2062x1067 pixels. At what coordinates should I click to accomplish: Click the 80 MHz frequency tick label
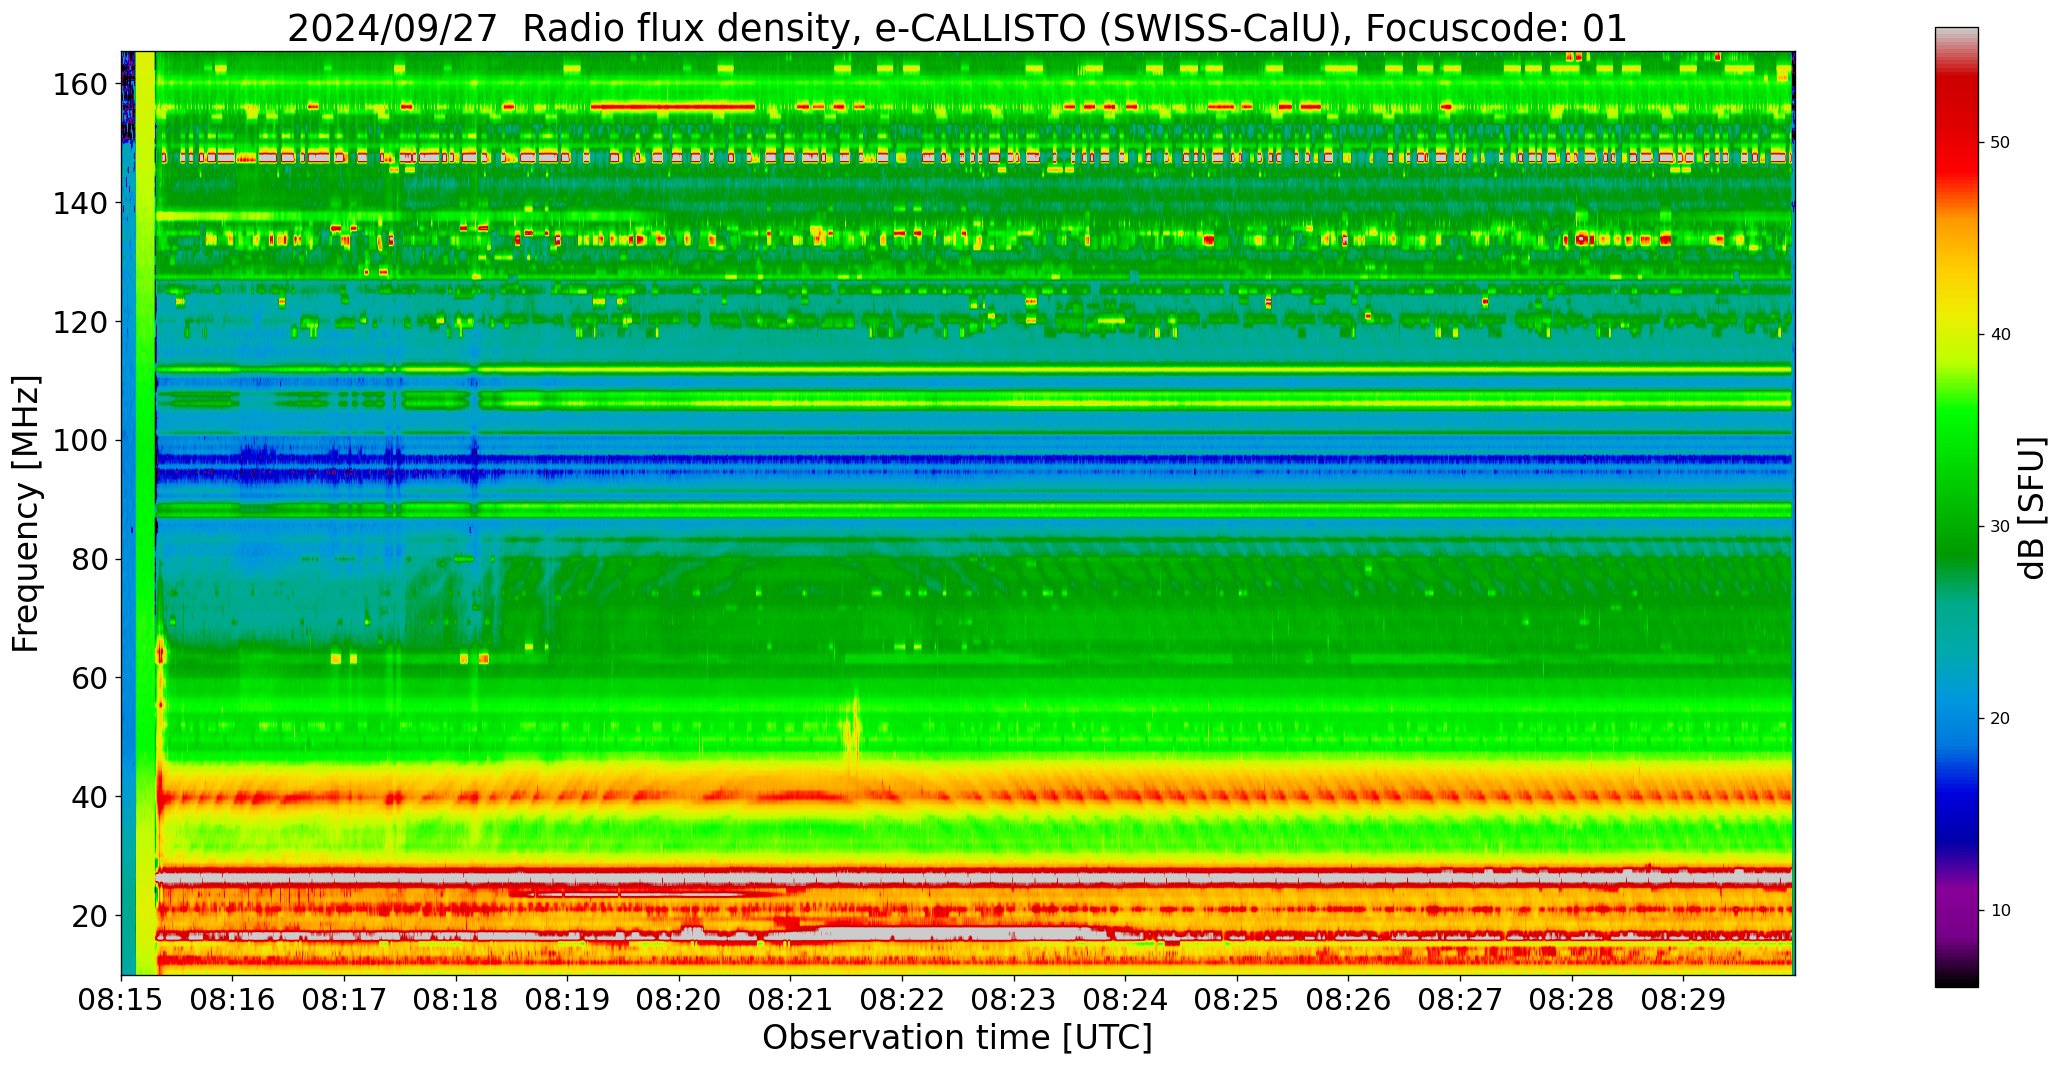(x=89, y=560)
